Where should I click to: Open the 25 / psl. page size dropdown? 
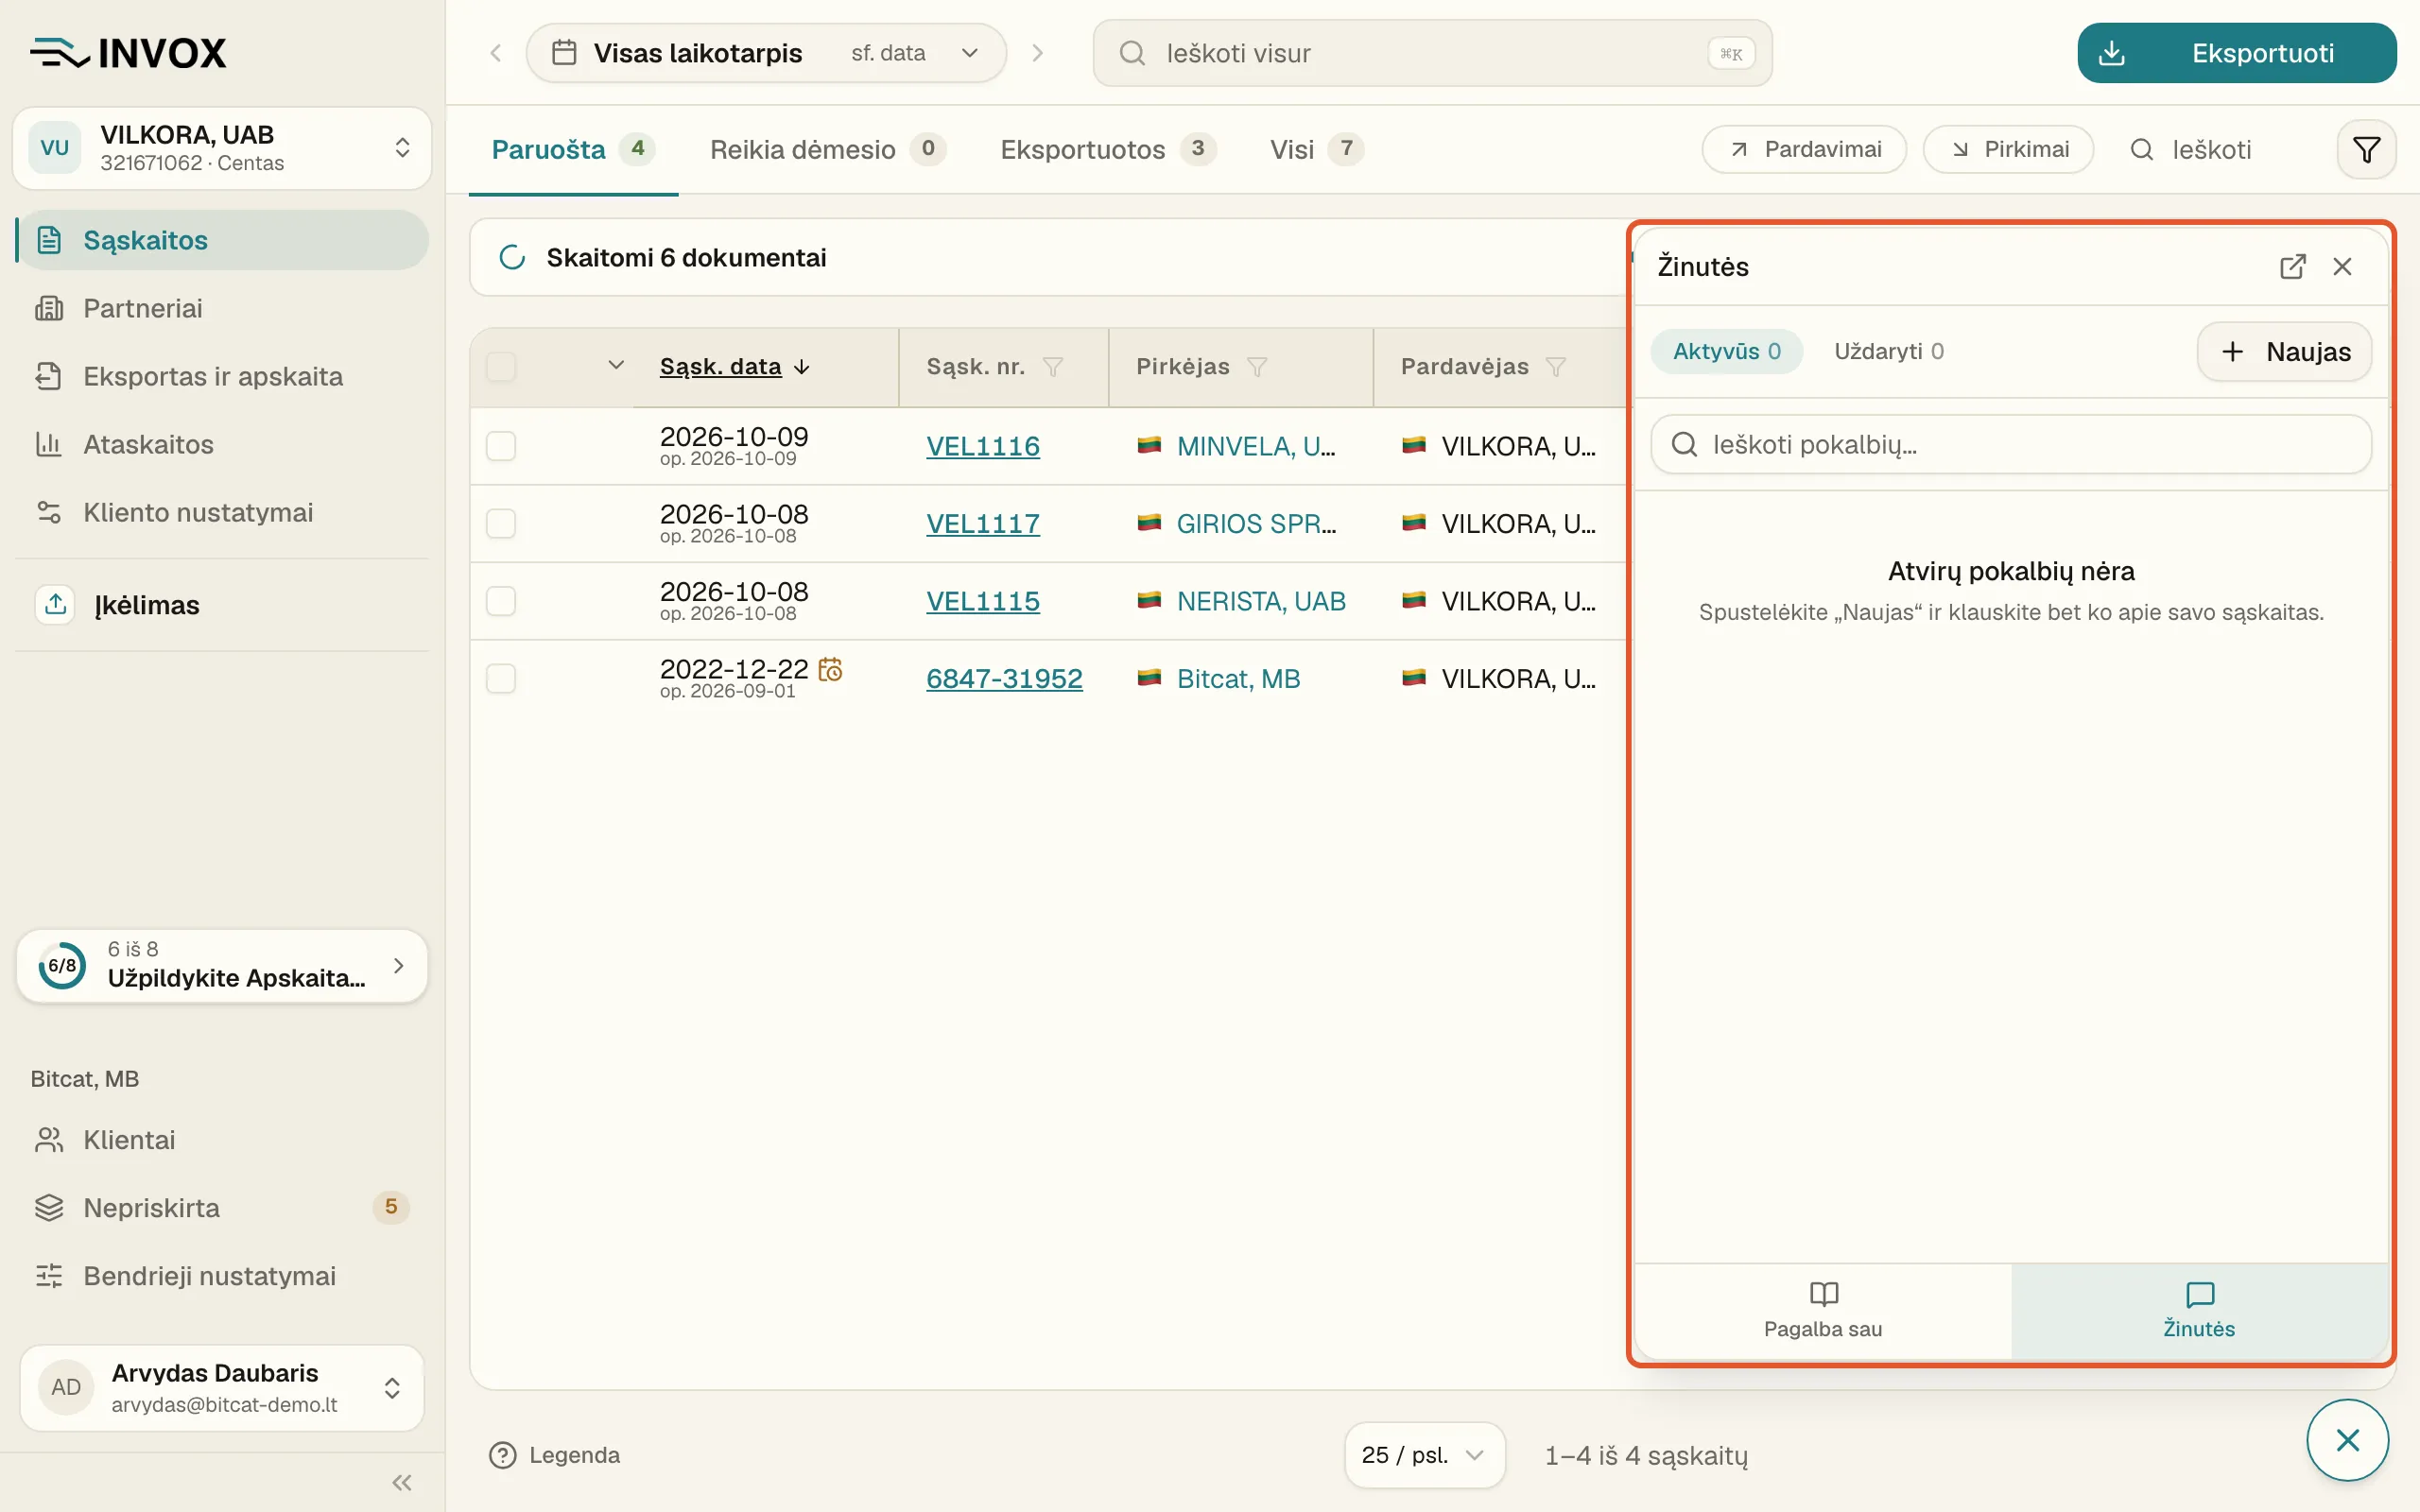coord(1424,1455)
